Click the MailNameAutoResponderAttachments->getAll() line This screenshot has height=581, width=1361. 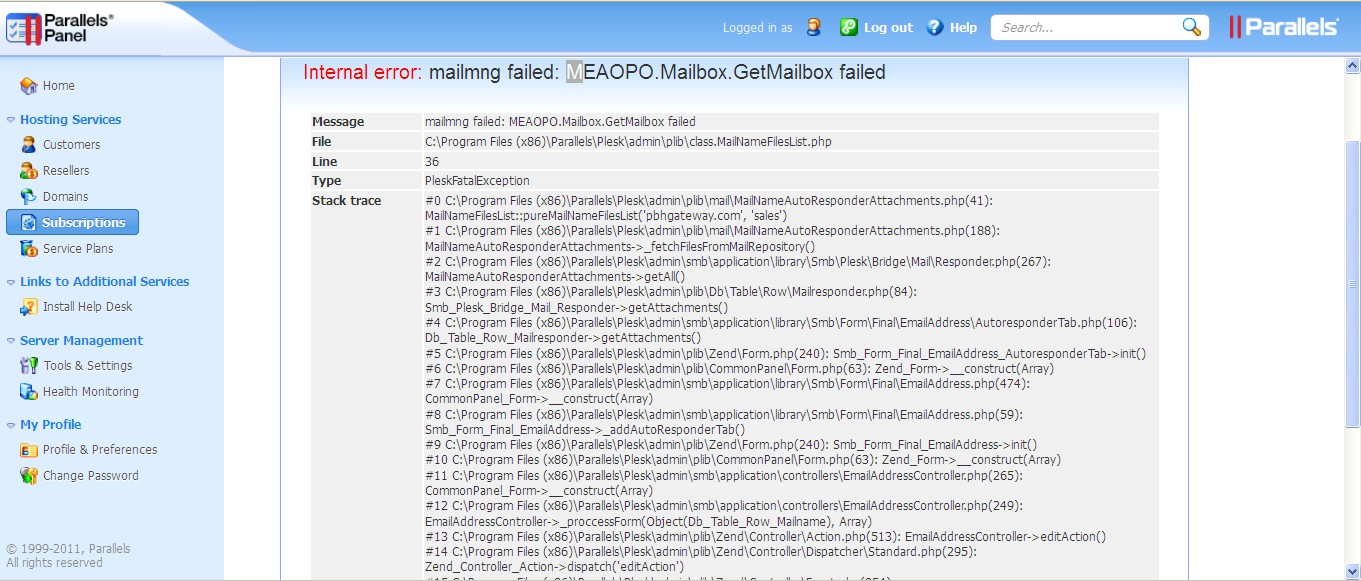pyautogui.click(x=554, y=277)
